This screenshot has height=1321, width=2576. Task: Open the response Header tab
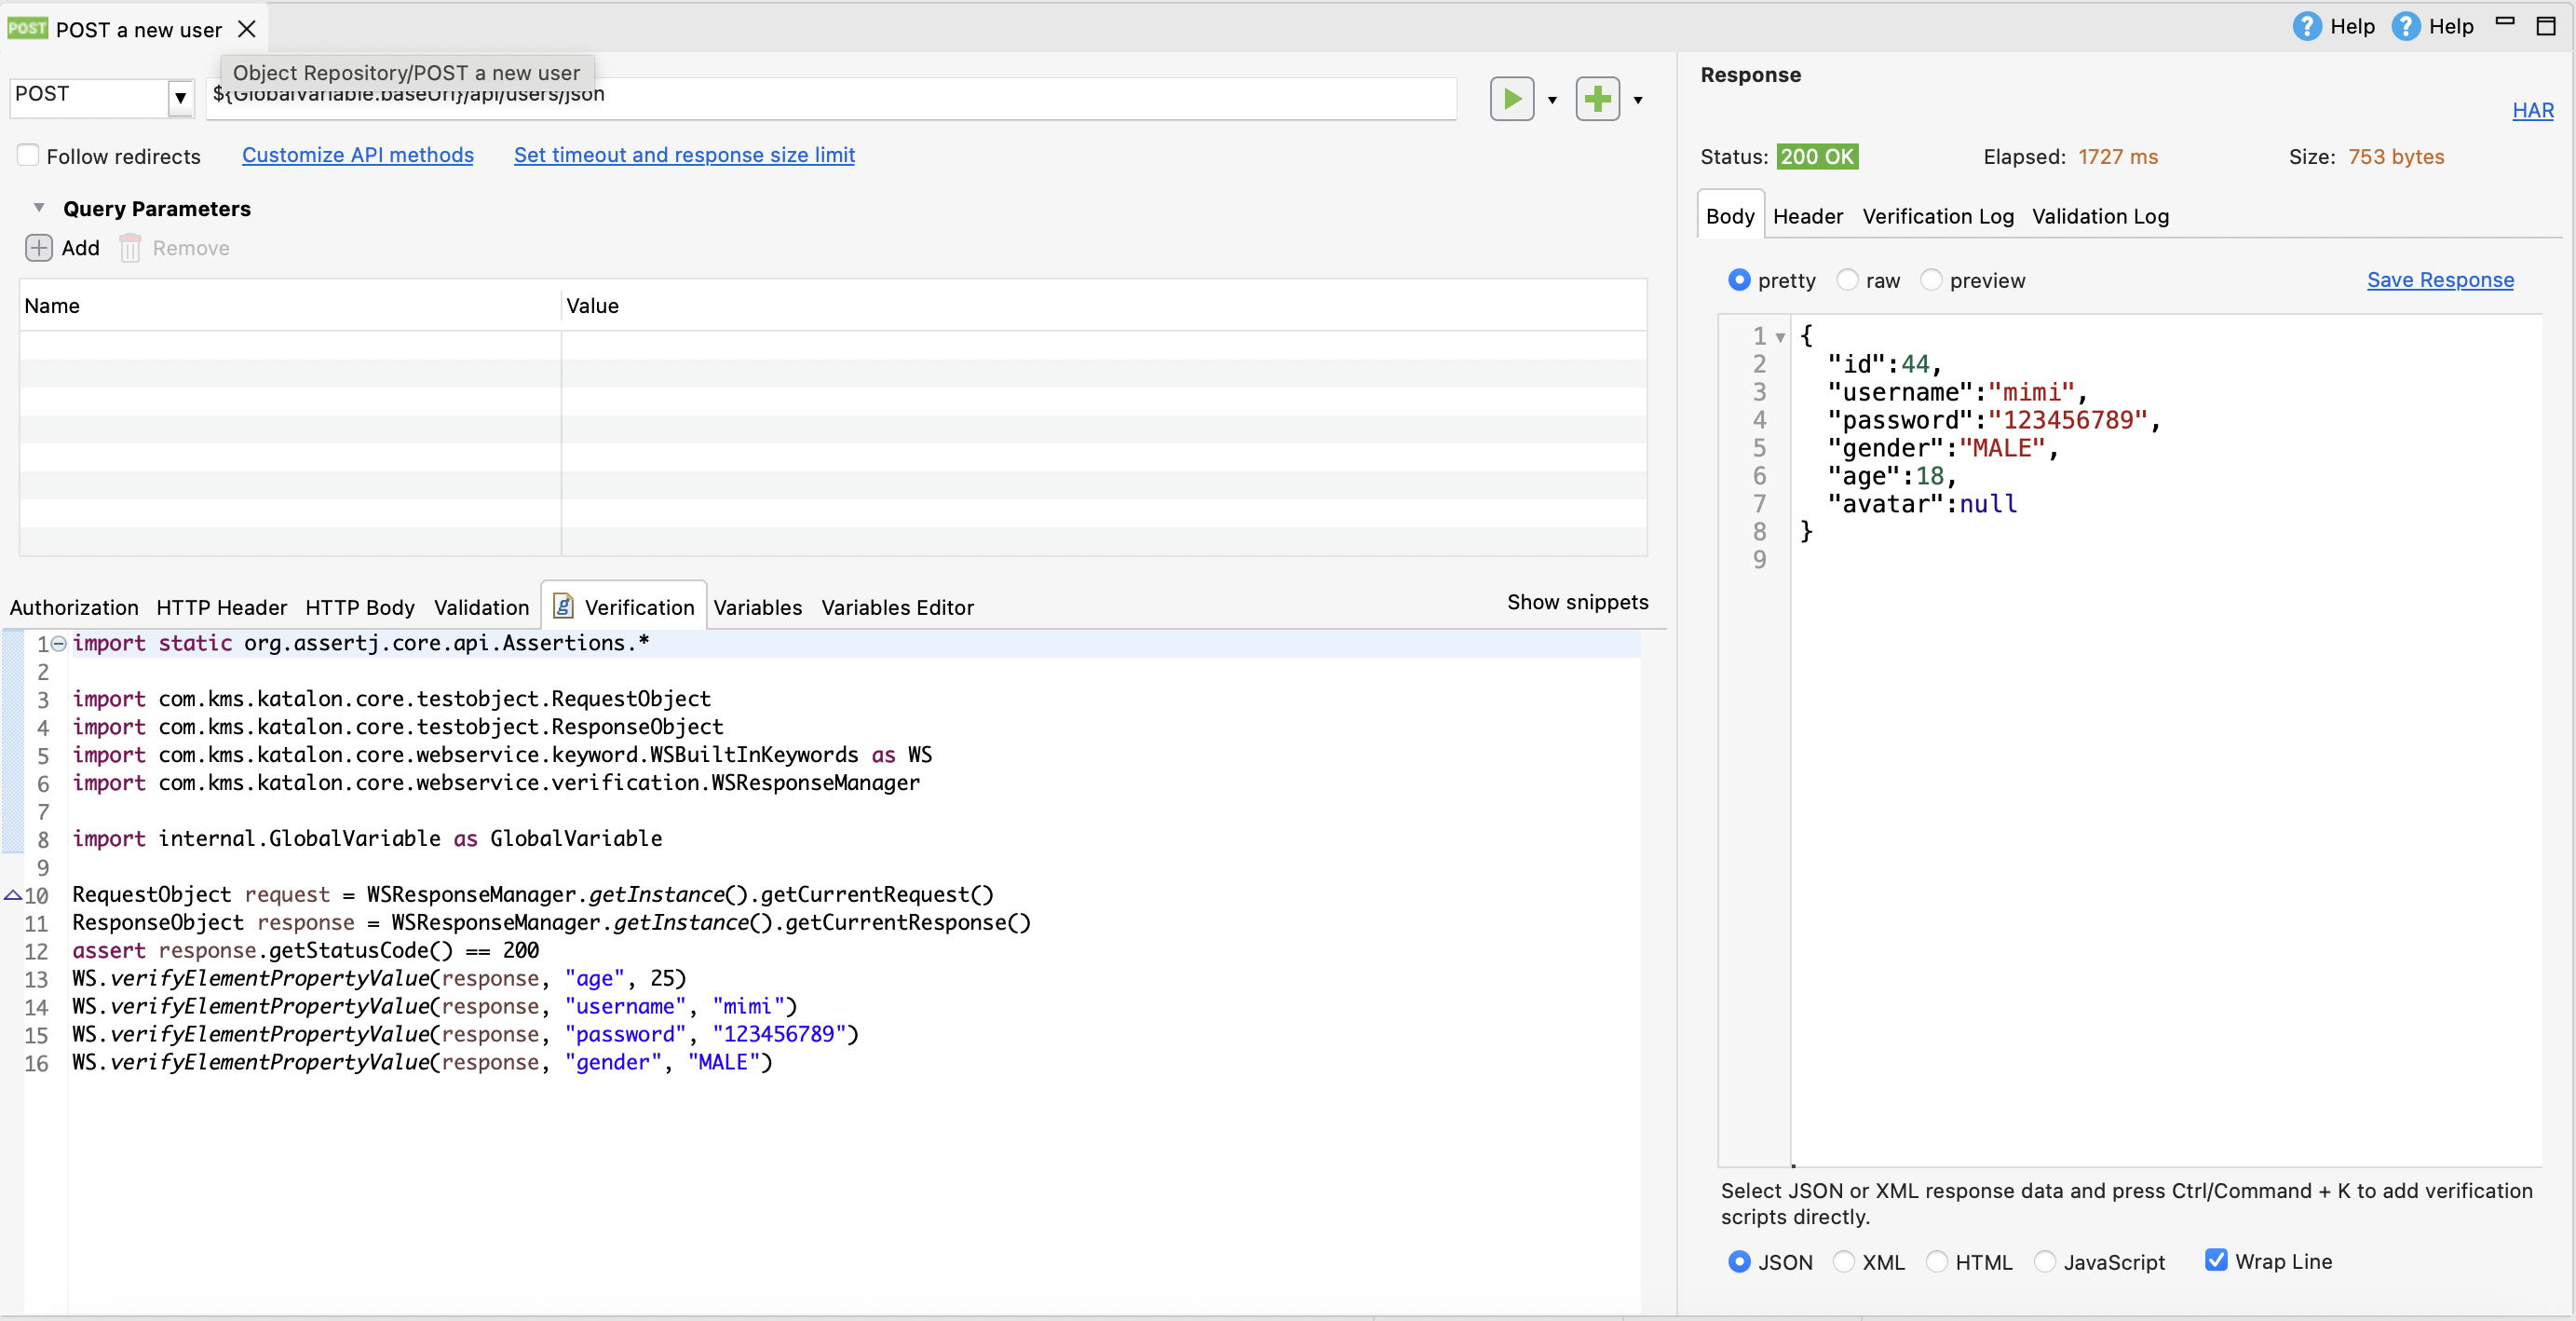pyautogui.click(x=1808, y=216)
